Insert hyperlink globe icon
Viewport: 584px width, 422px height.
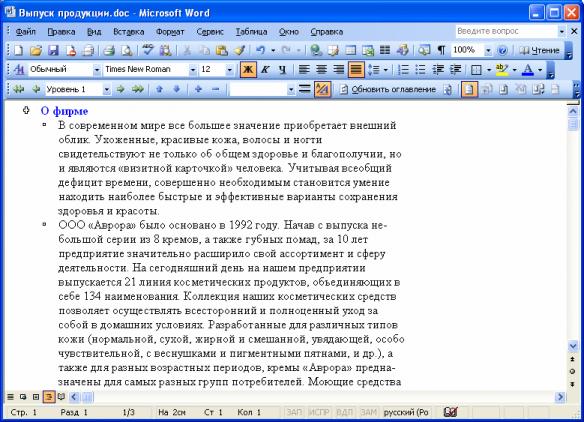[x=316, y=50]
